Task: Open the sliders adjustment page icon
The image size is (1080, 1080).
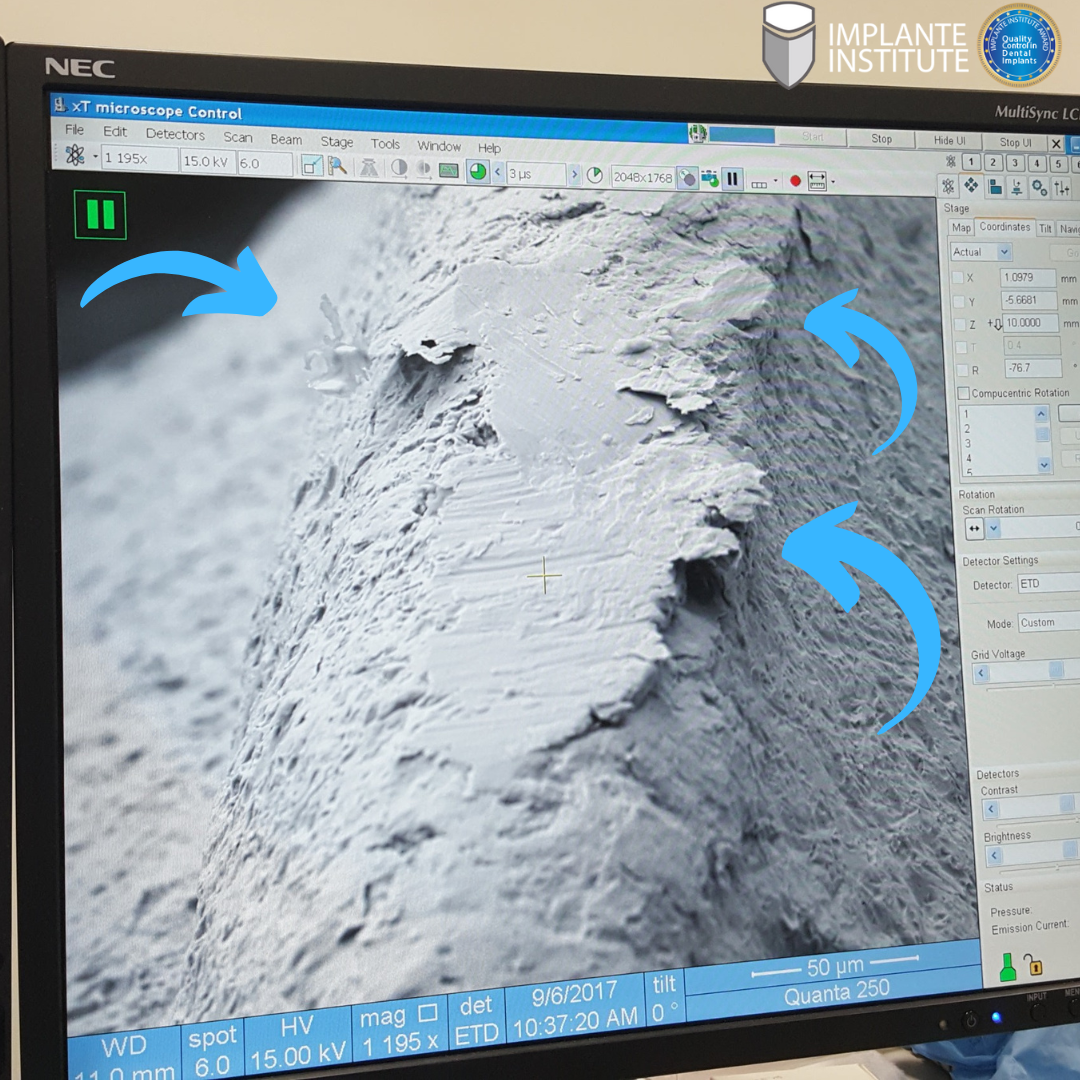Action: click(1061, 189)
